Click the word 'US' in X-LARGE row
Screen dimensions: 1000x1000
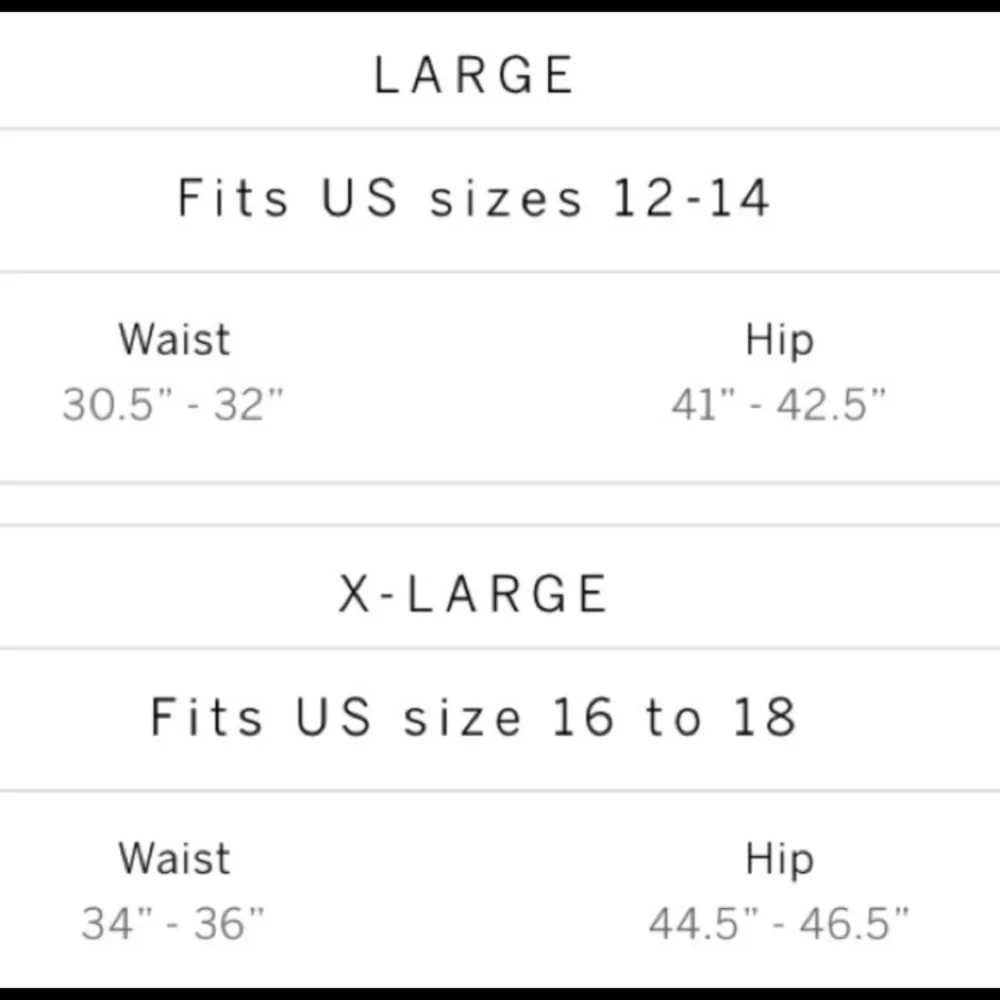coord(334,717)
